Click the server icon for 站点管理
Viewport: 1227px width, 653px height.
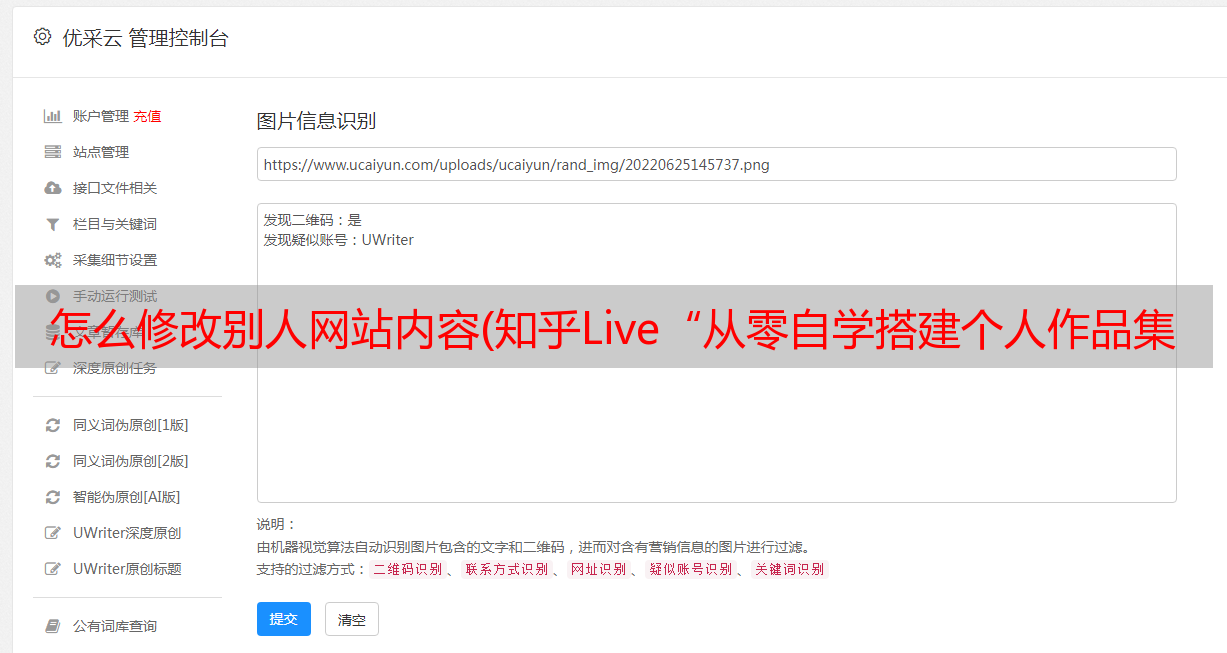pos(53,152)
